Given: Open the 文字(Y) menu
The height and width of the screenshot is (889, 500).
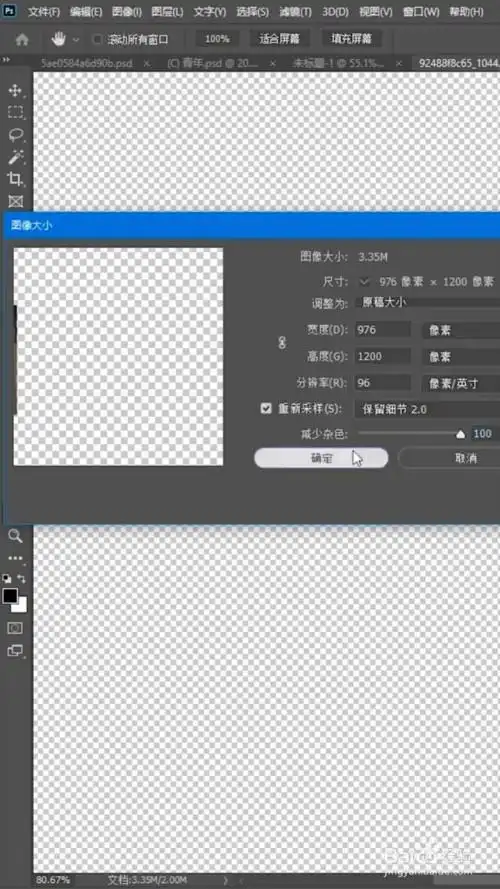Looking at the screenshot, I should point(209,11).
